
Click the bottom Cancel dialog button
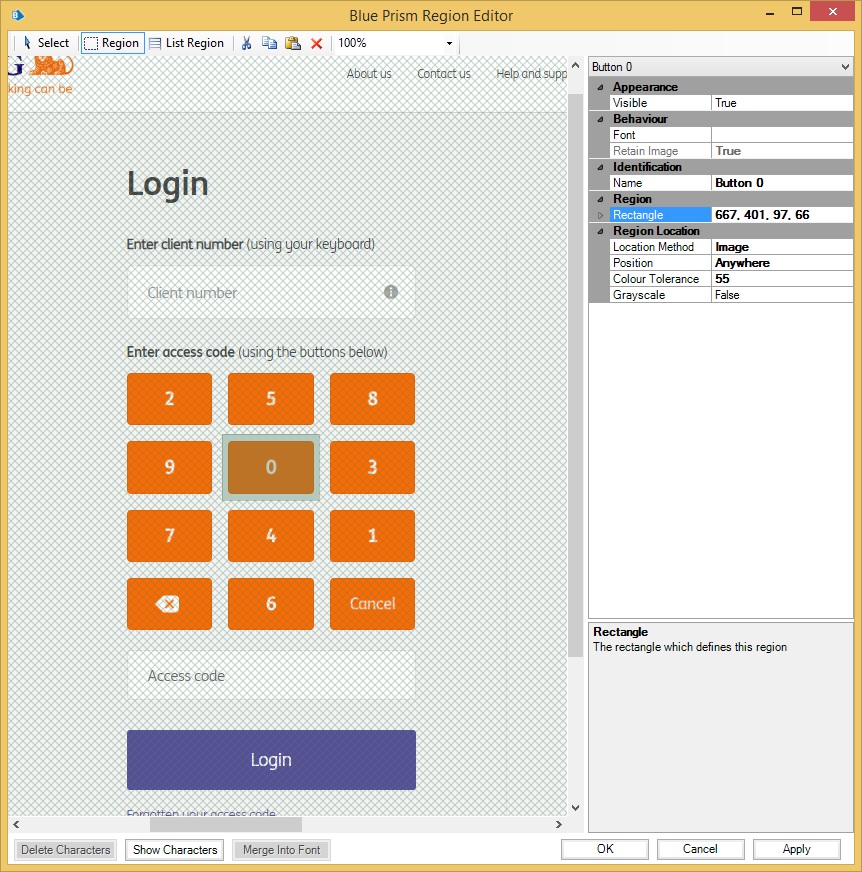[701, 849]
